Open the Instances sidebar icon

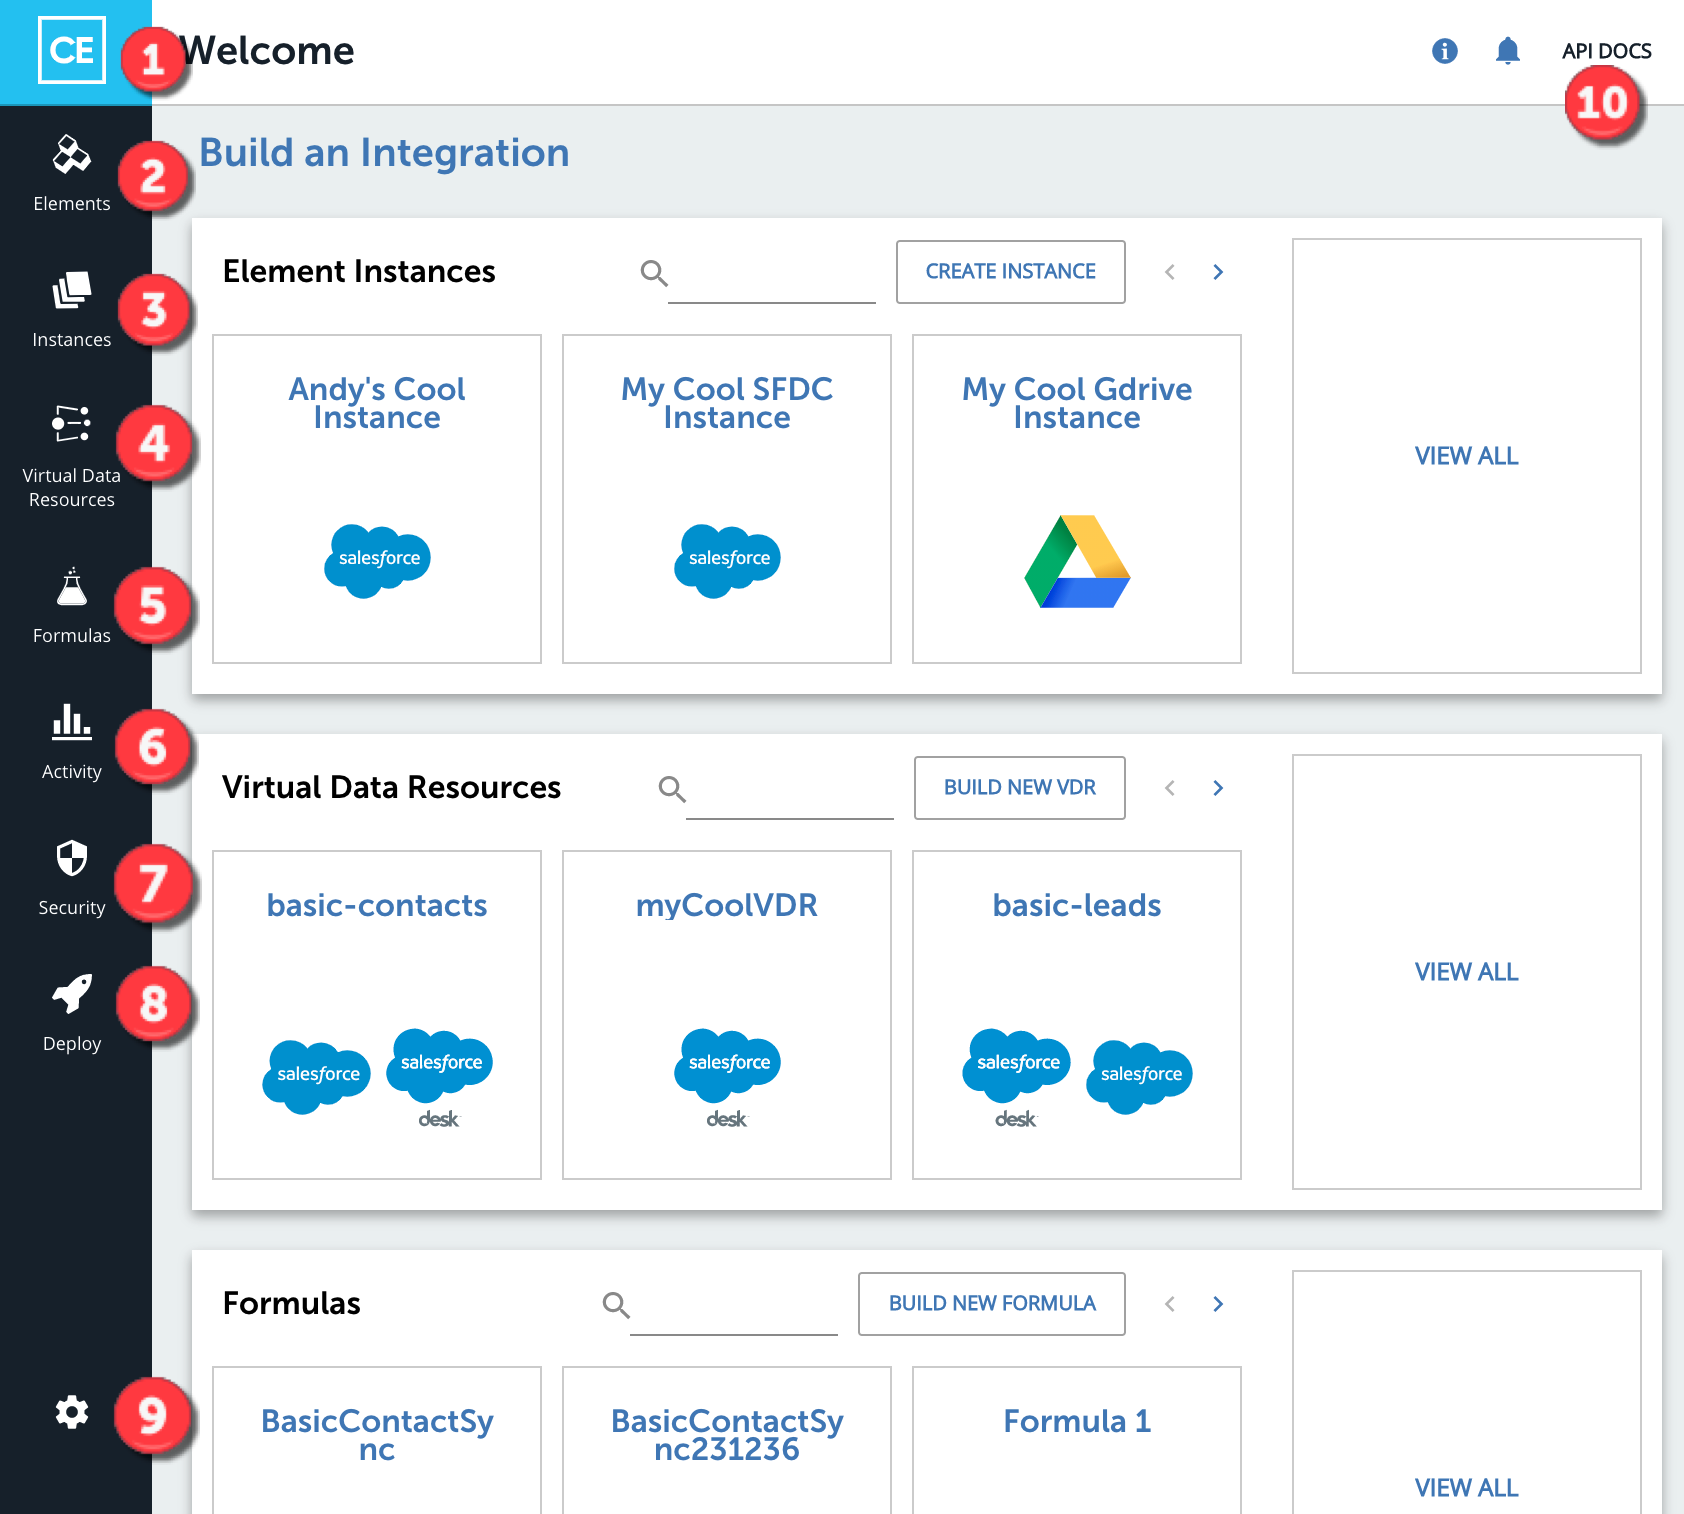point(72,290)
